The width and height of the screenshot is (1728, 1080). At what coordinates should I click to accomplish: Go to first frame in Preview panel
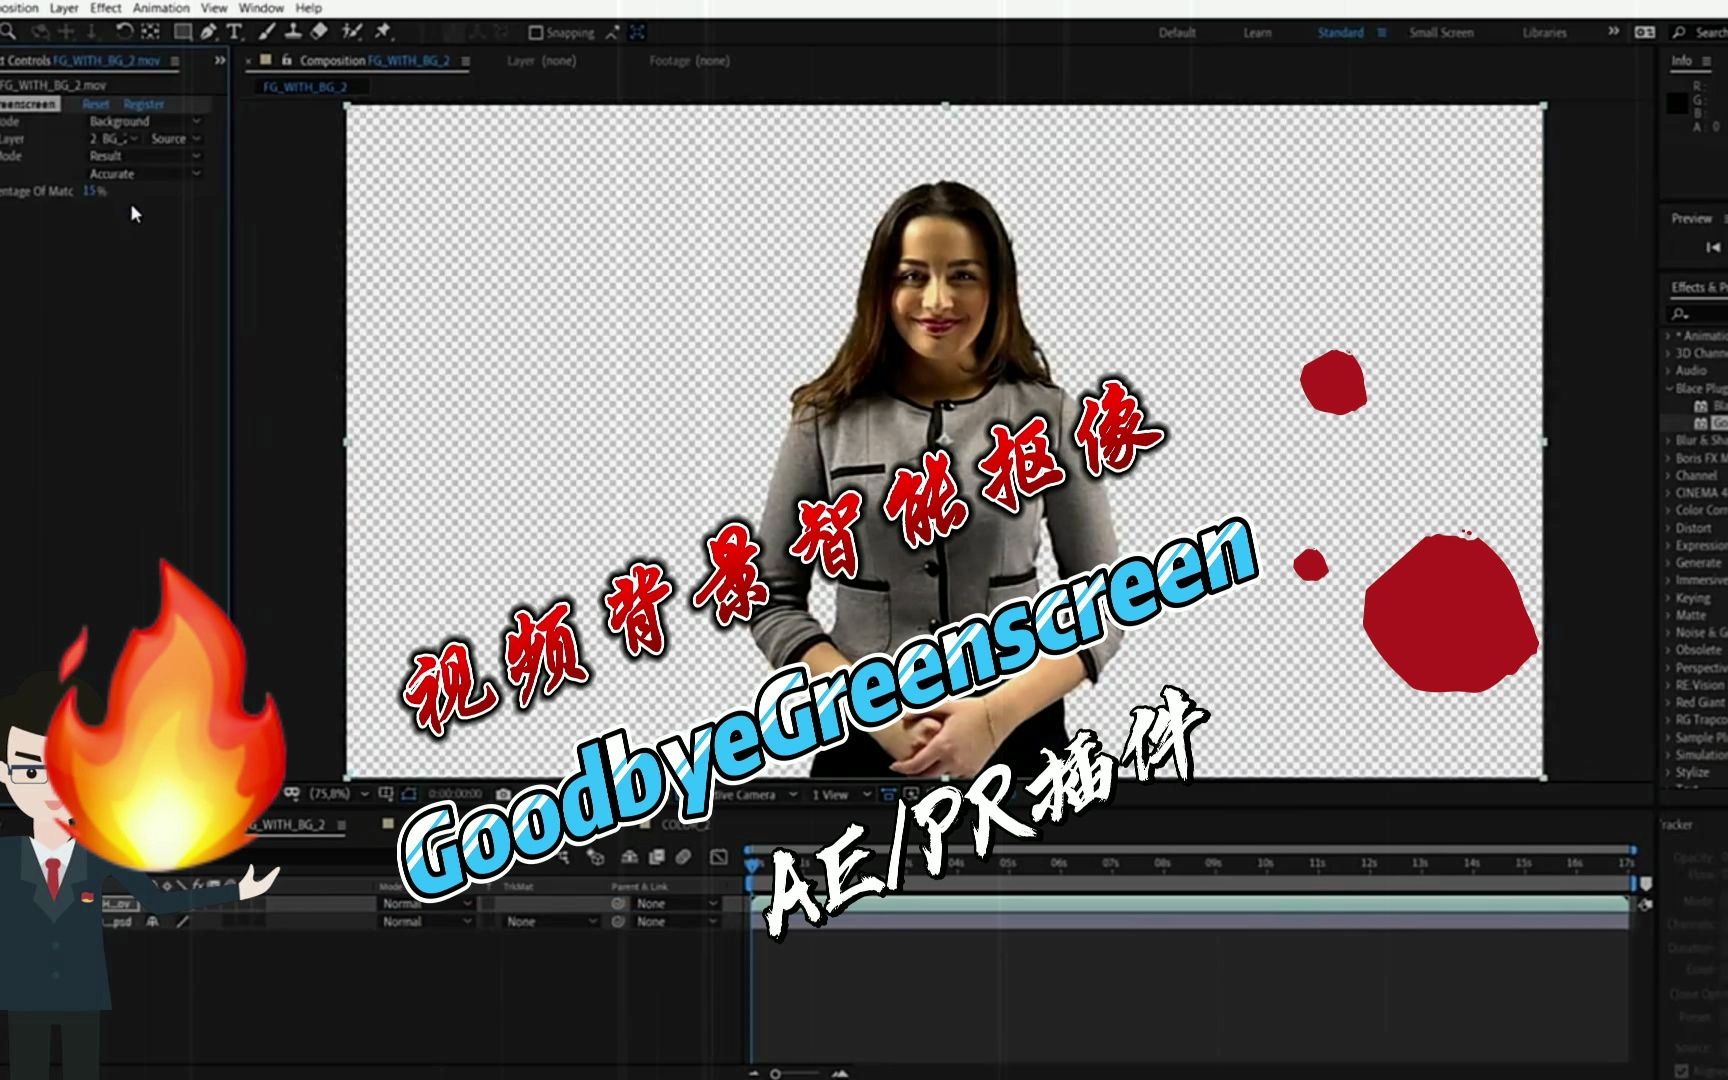(x=1713, y=247)
